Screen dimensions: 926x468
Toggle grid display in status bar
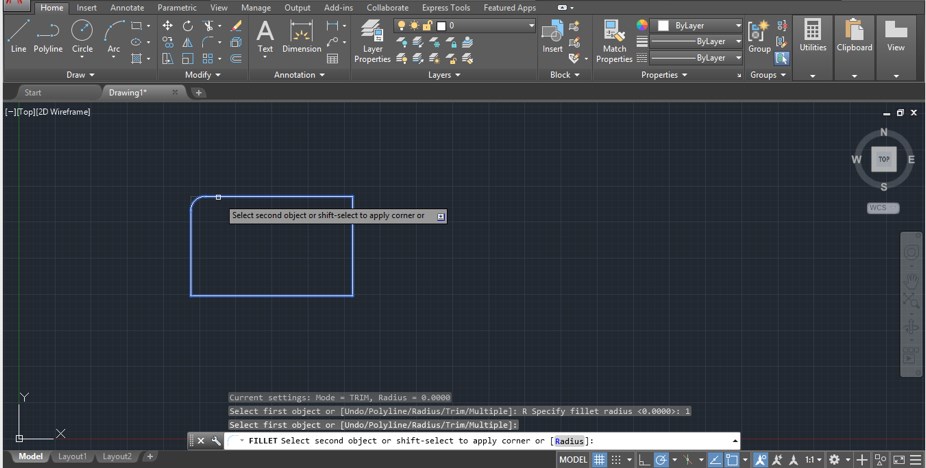600,460
